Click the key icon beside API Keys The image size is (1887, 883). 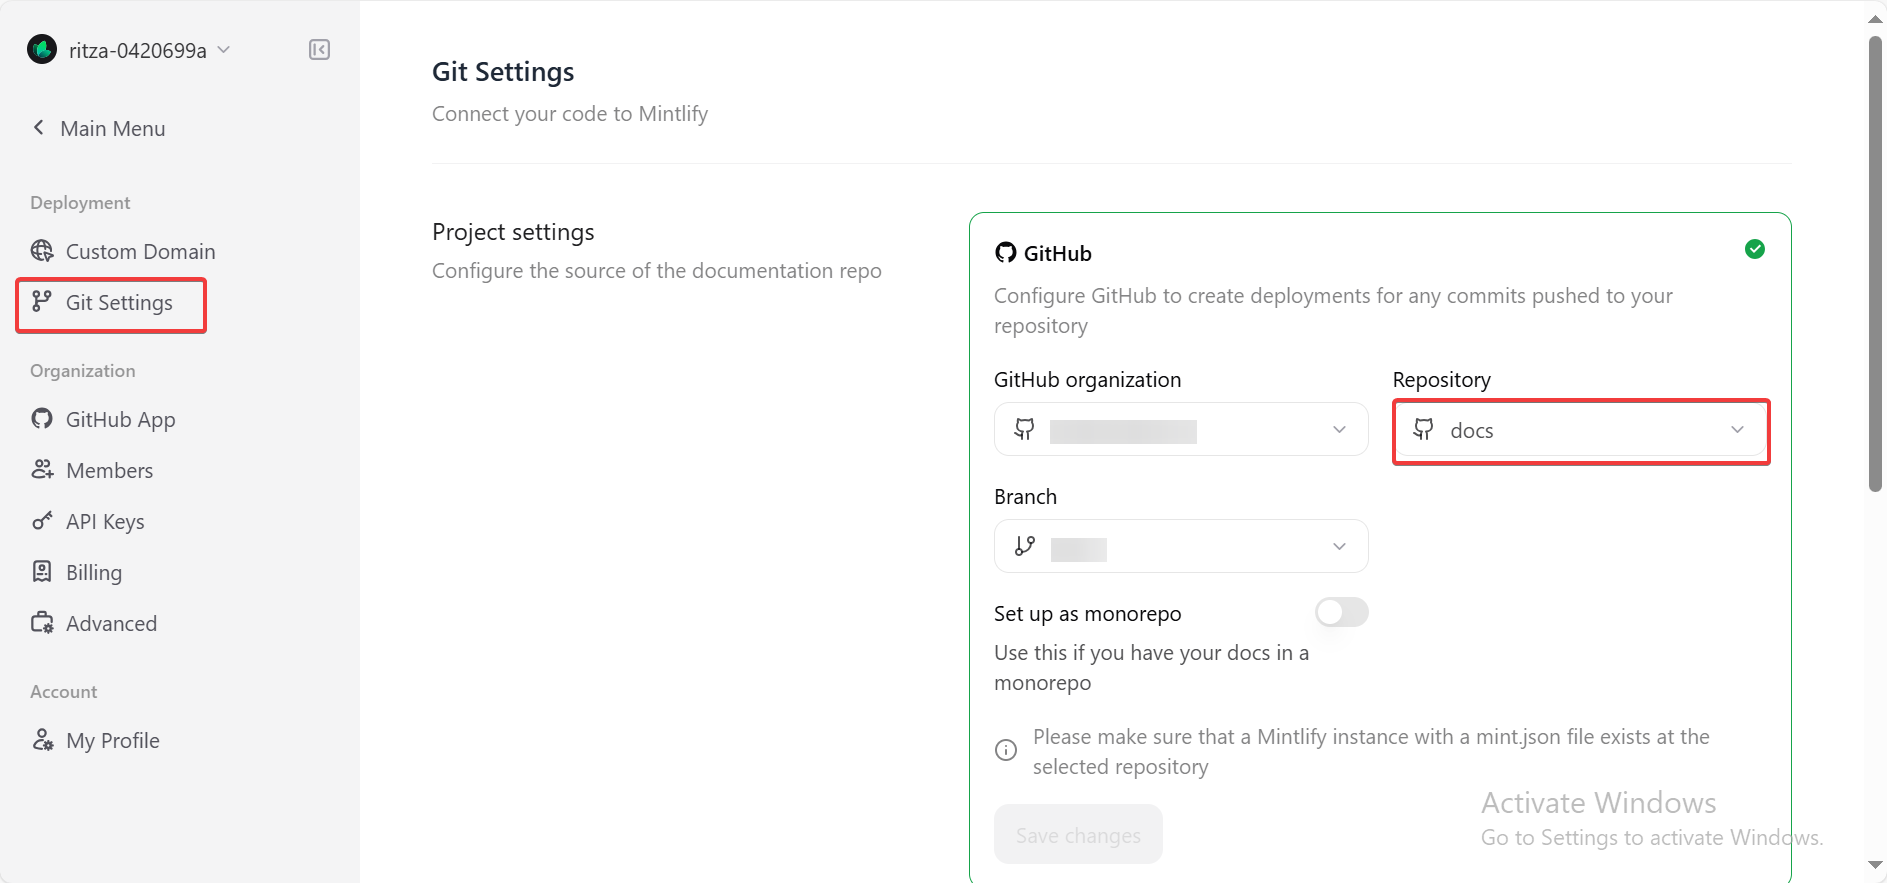(x=42, y=520)
